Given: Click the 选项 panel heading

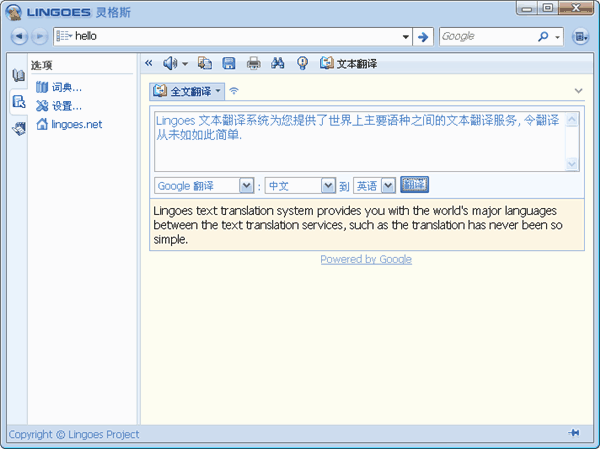Looking at the screenshot, I should point(41,65).
